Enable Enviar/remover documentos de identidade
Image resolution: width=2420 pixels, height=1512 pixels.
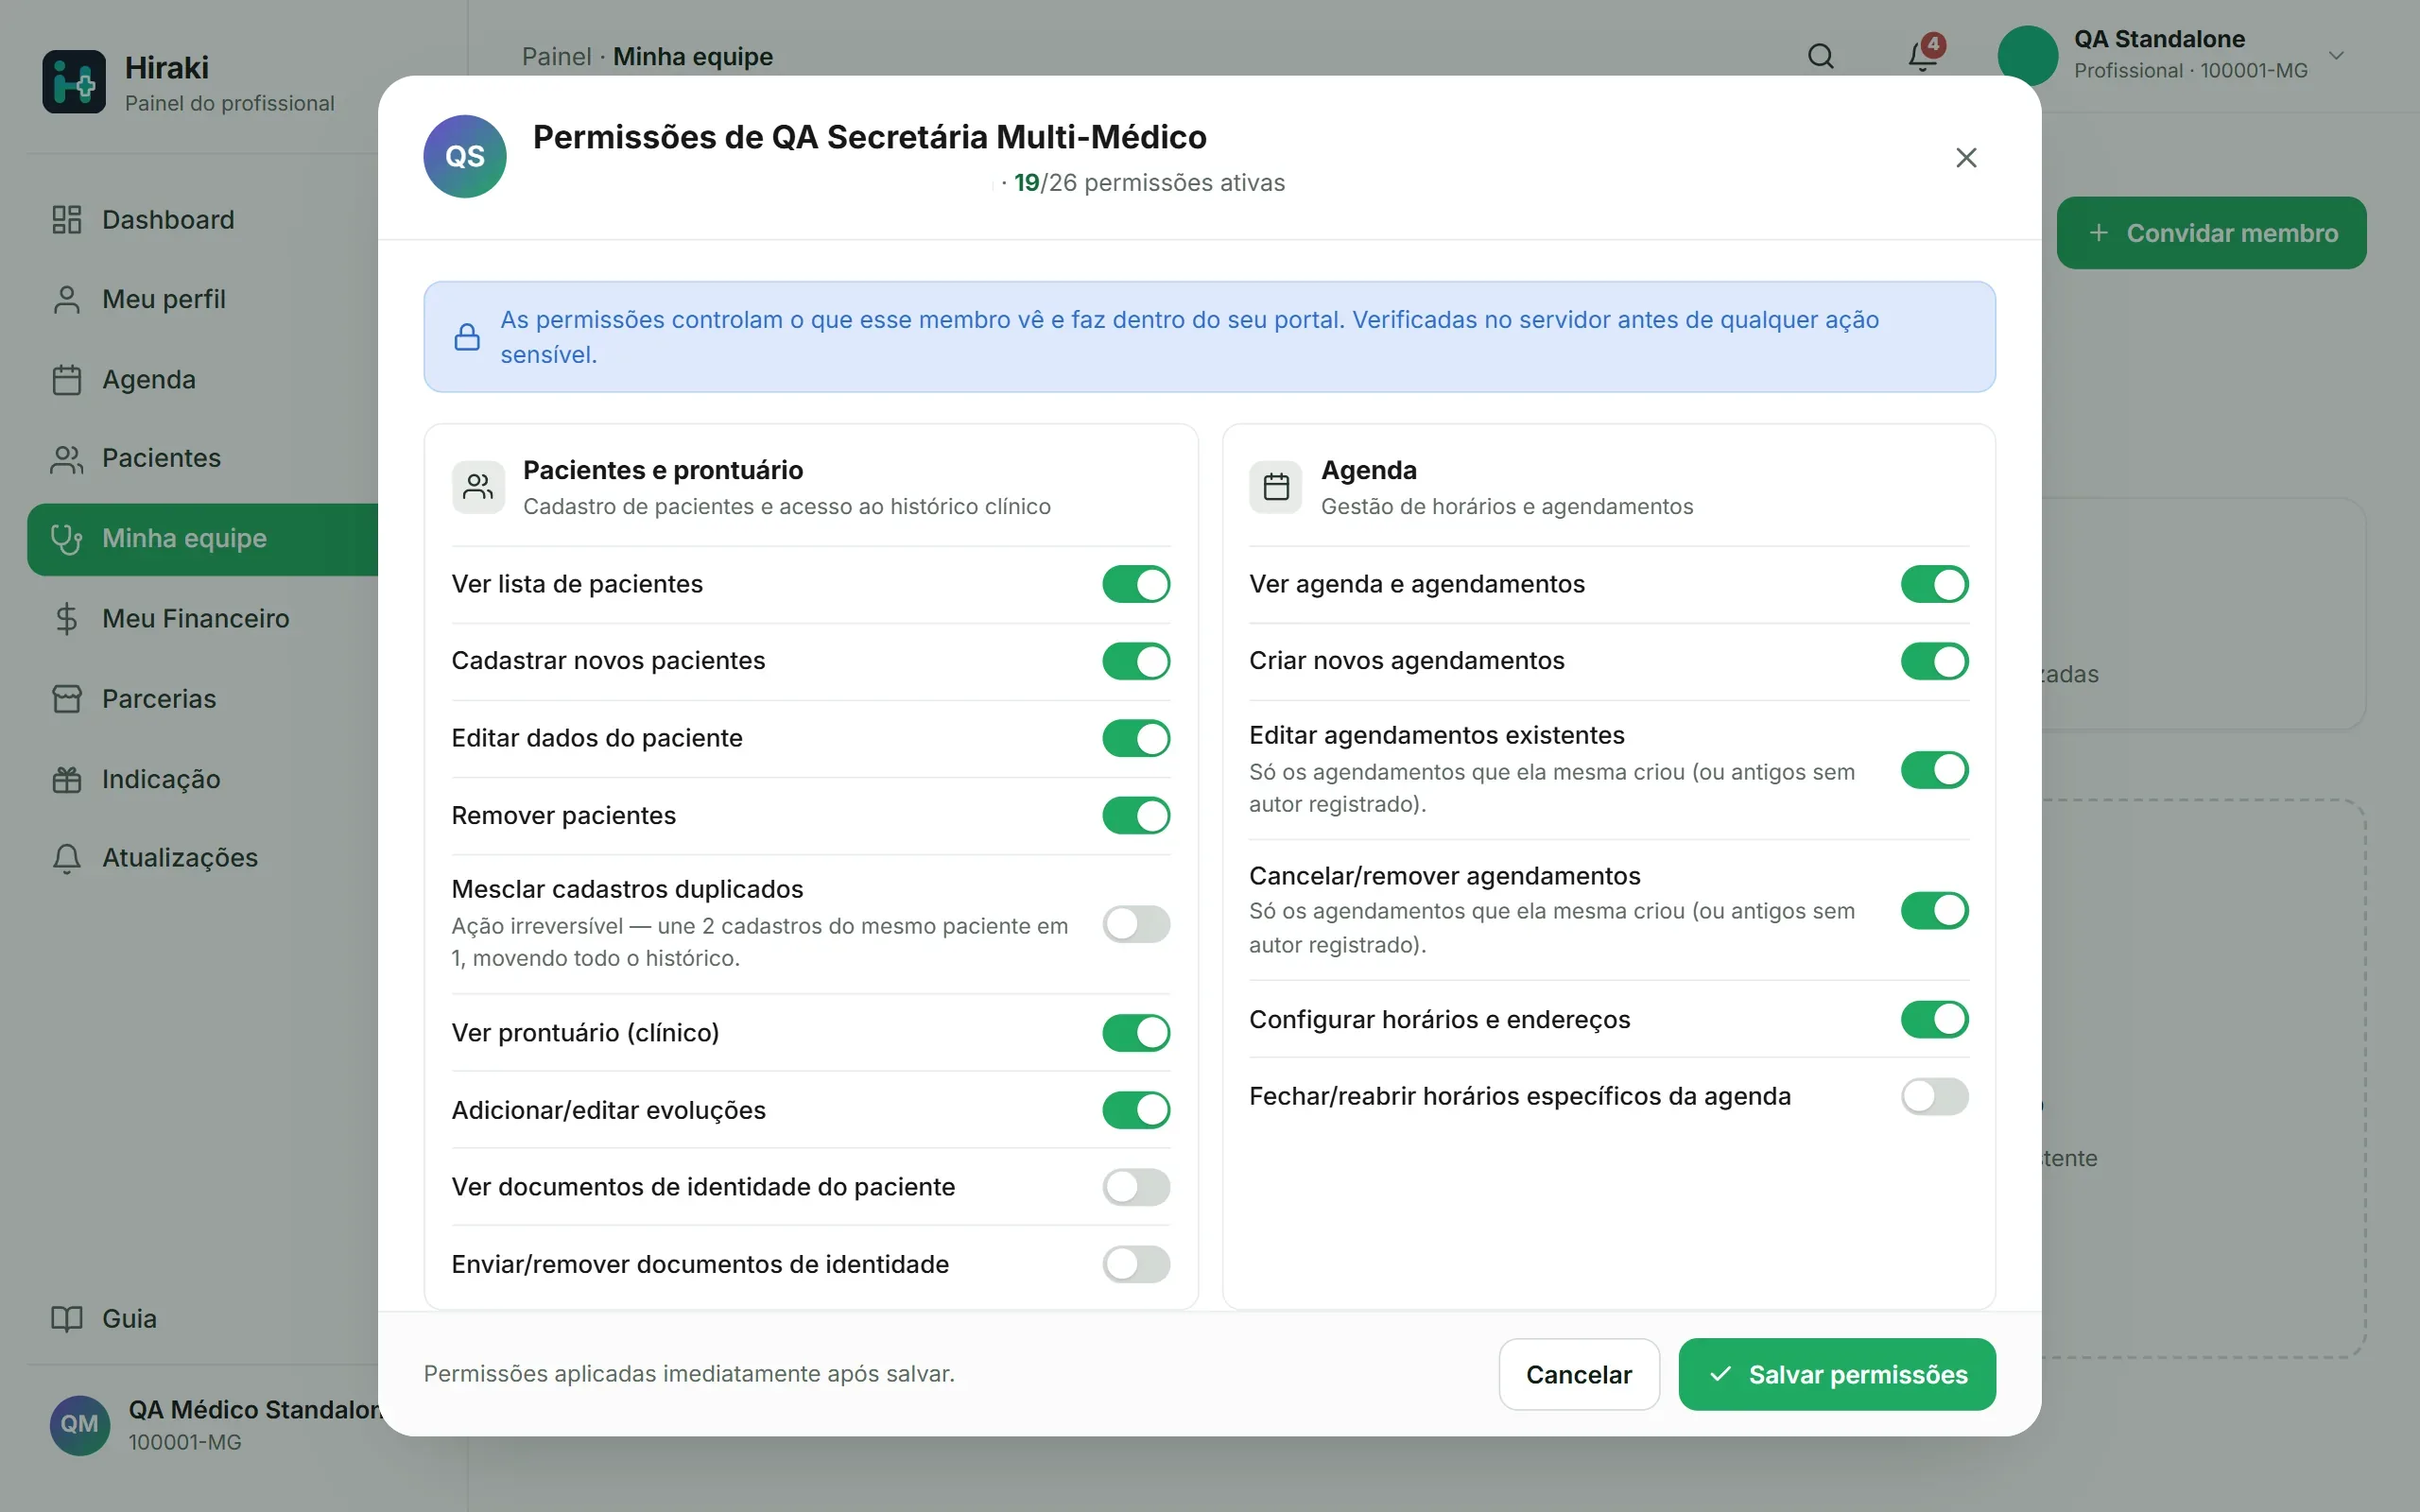pos(1136,1264)
